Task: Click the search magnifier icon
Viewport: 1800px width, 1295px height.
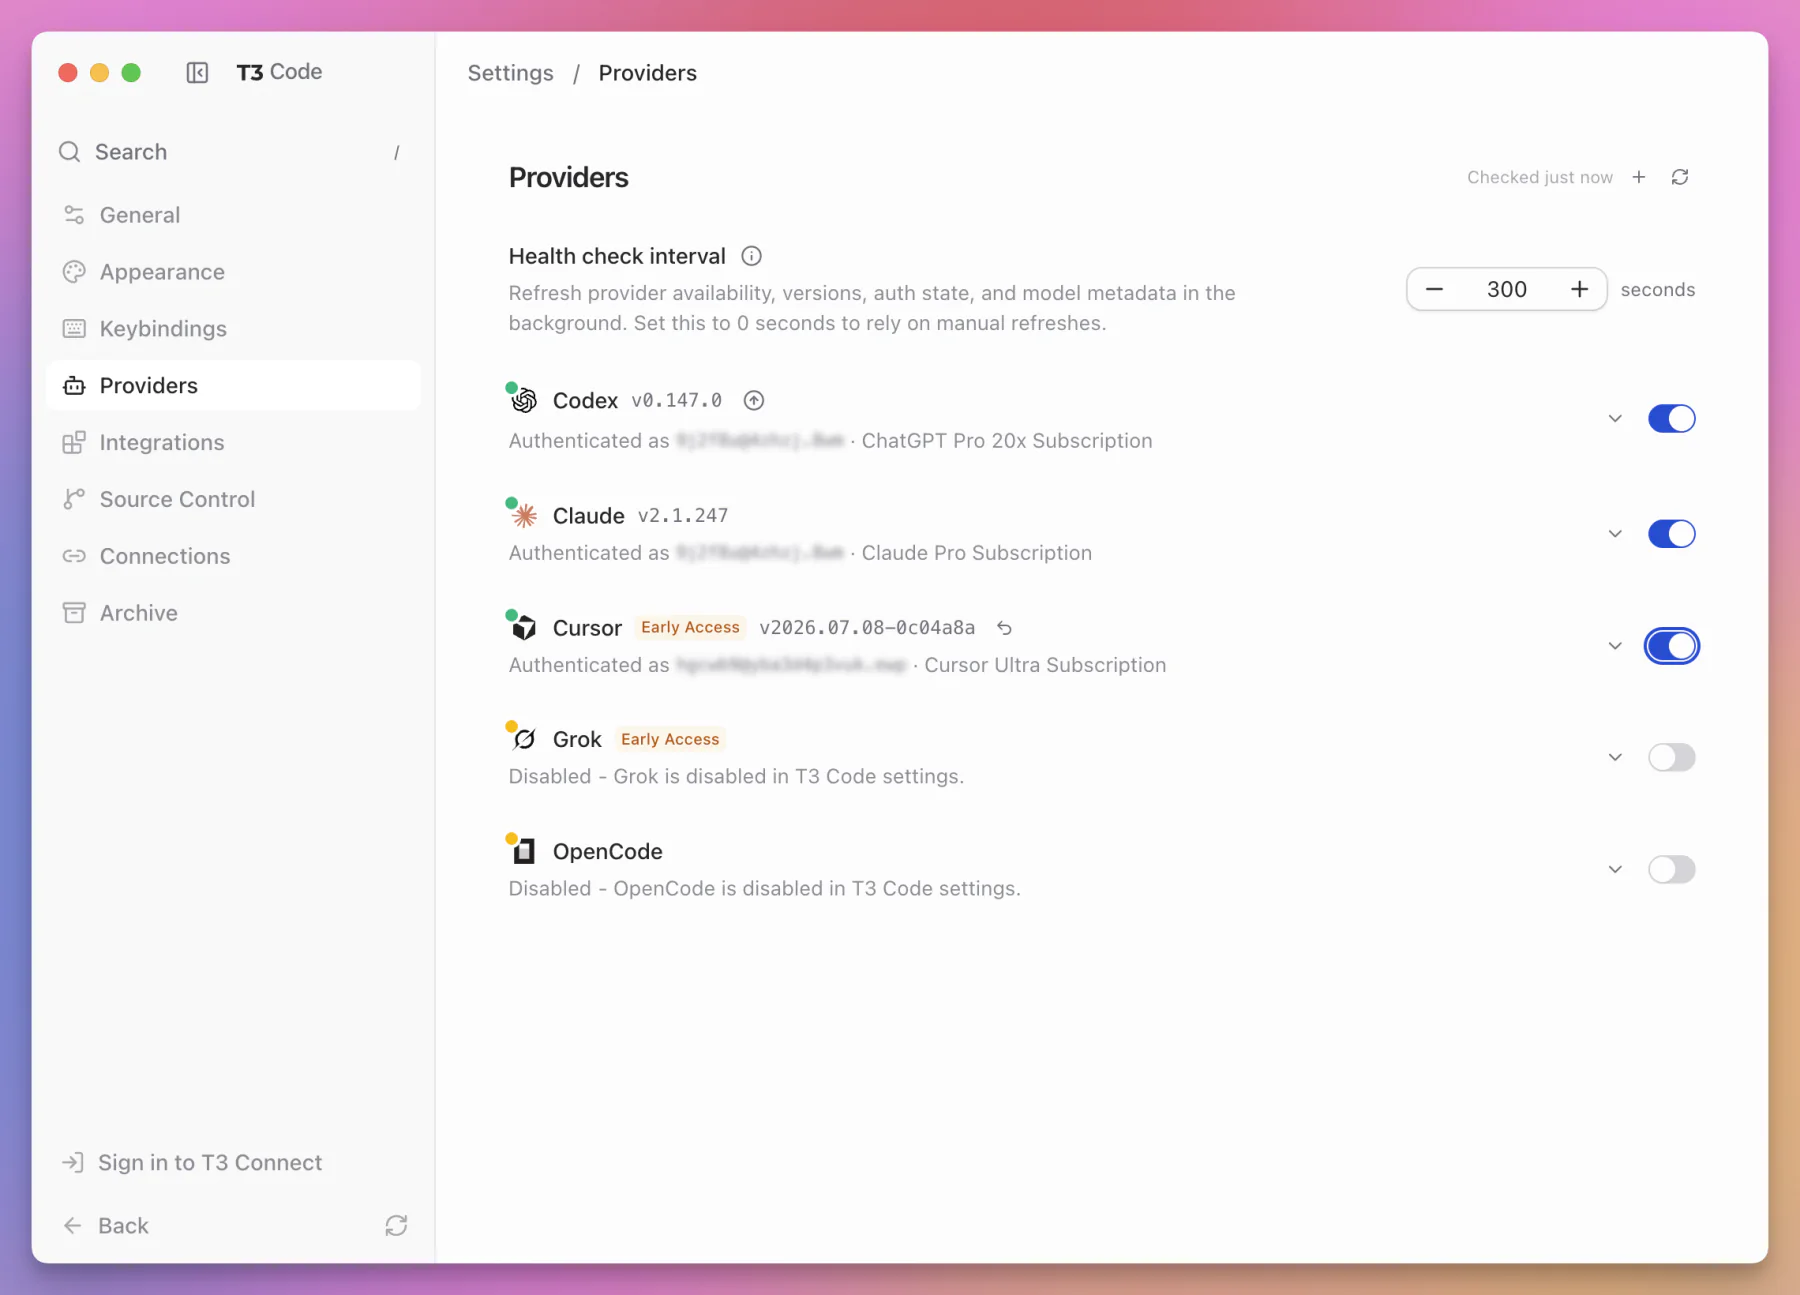Action: [69, 152]
